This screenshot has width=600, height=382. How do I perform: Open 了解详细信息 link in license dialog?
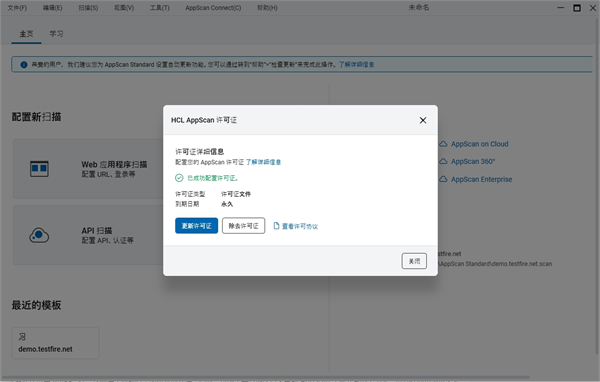[x=263, y=162]
